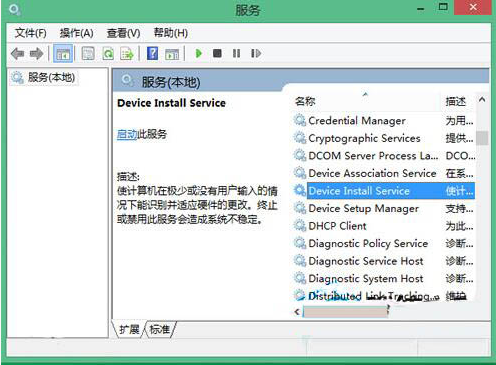Restart the service with the restart icon
The width and height of the screenshot is (496, 365).
(x=256, y=53)
